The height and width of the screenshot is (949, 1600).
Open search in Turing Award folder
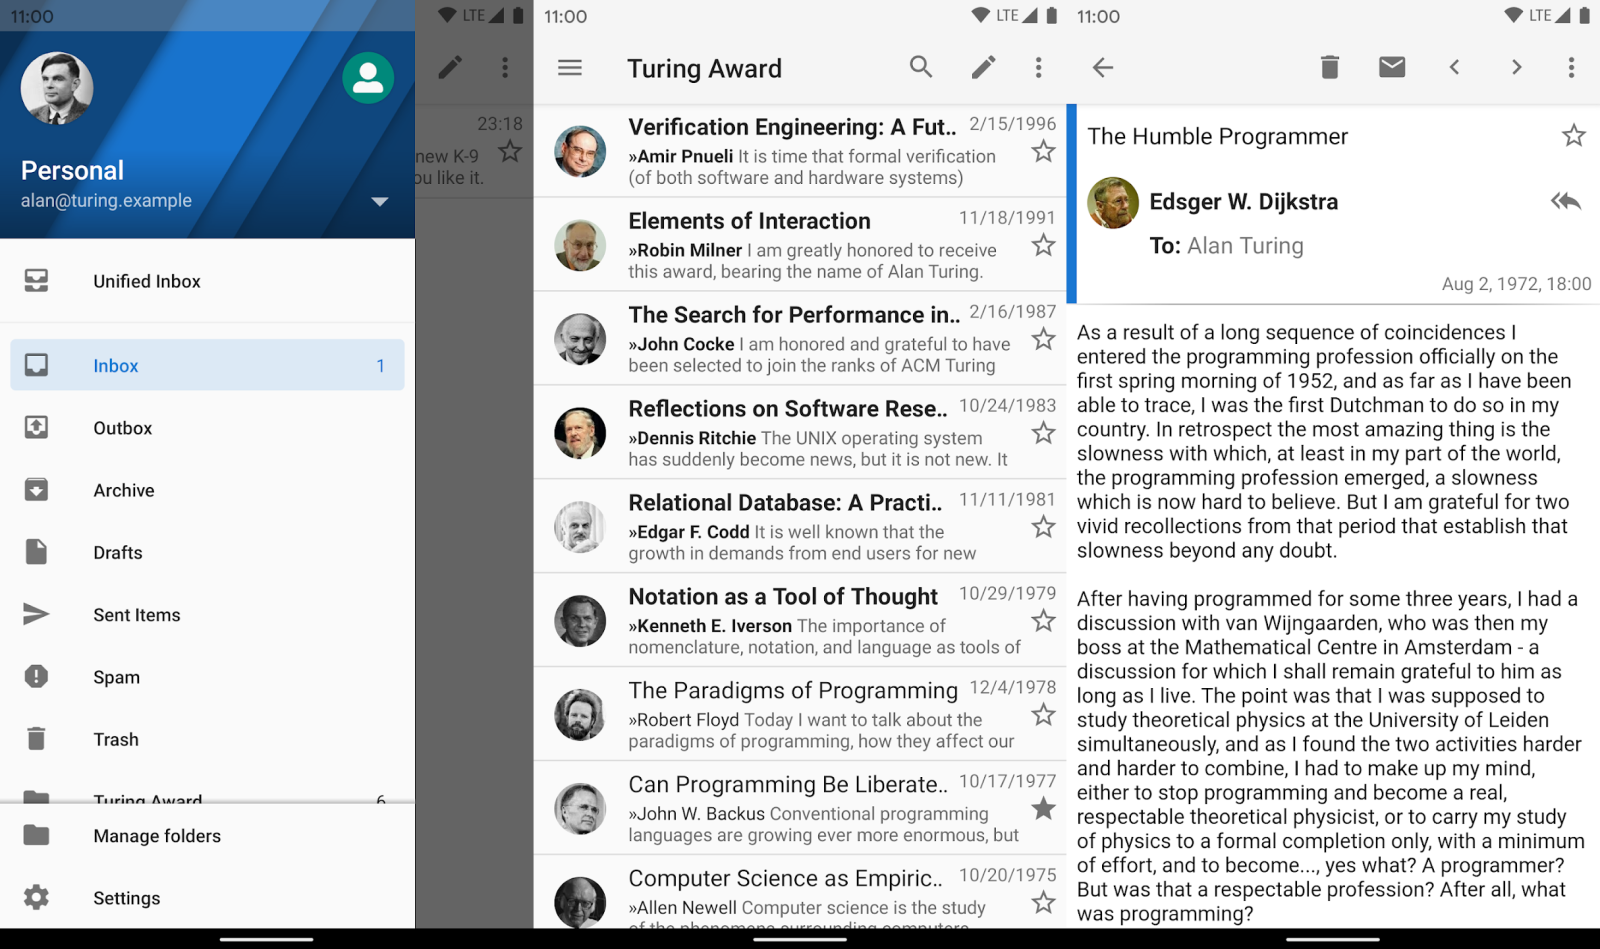pyautogui.click(x=920, y=67)
